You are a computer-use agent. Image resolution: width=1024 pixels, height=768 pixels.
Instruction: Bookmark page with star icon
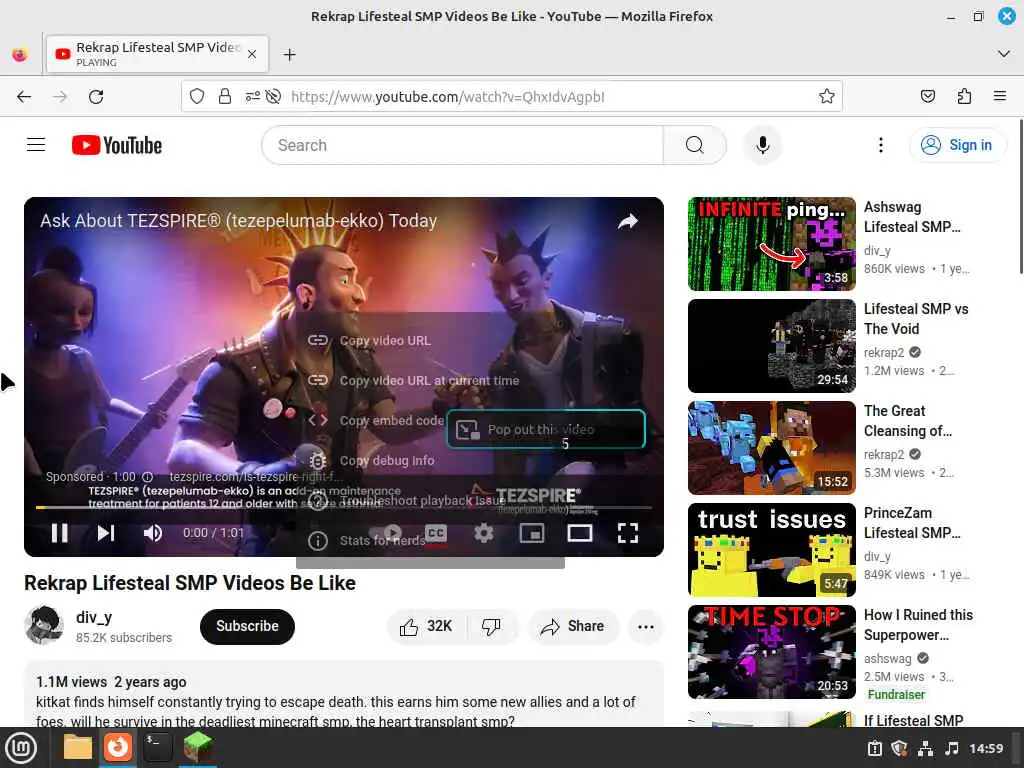[x=826, y=97]
